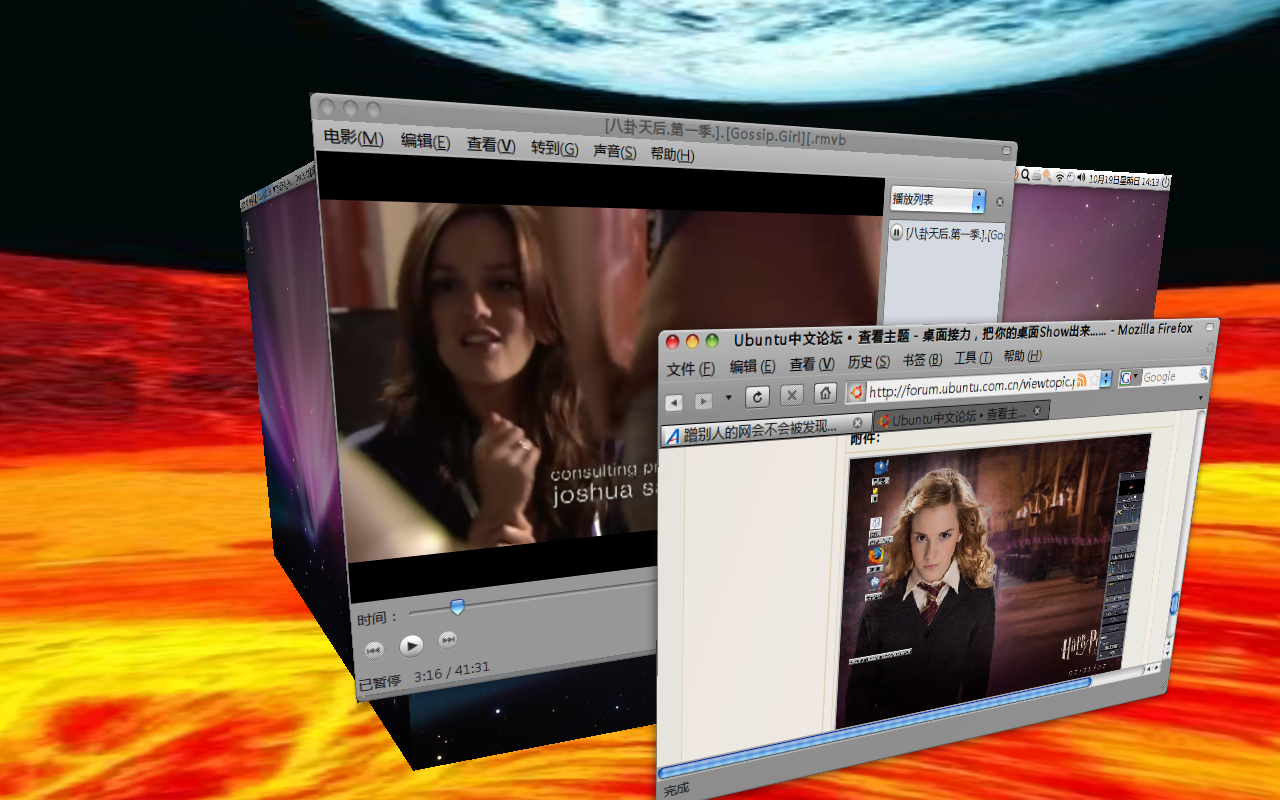Image resolution: width=1280 pixels, height=800 pixels.
Task: Click the 3:16 / 41:31 time display
Action: pyautogui.click(x=452, y=671)
